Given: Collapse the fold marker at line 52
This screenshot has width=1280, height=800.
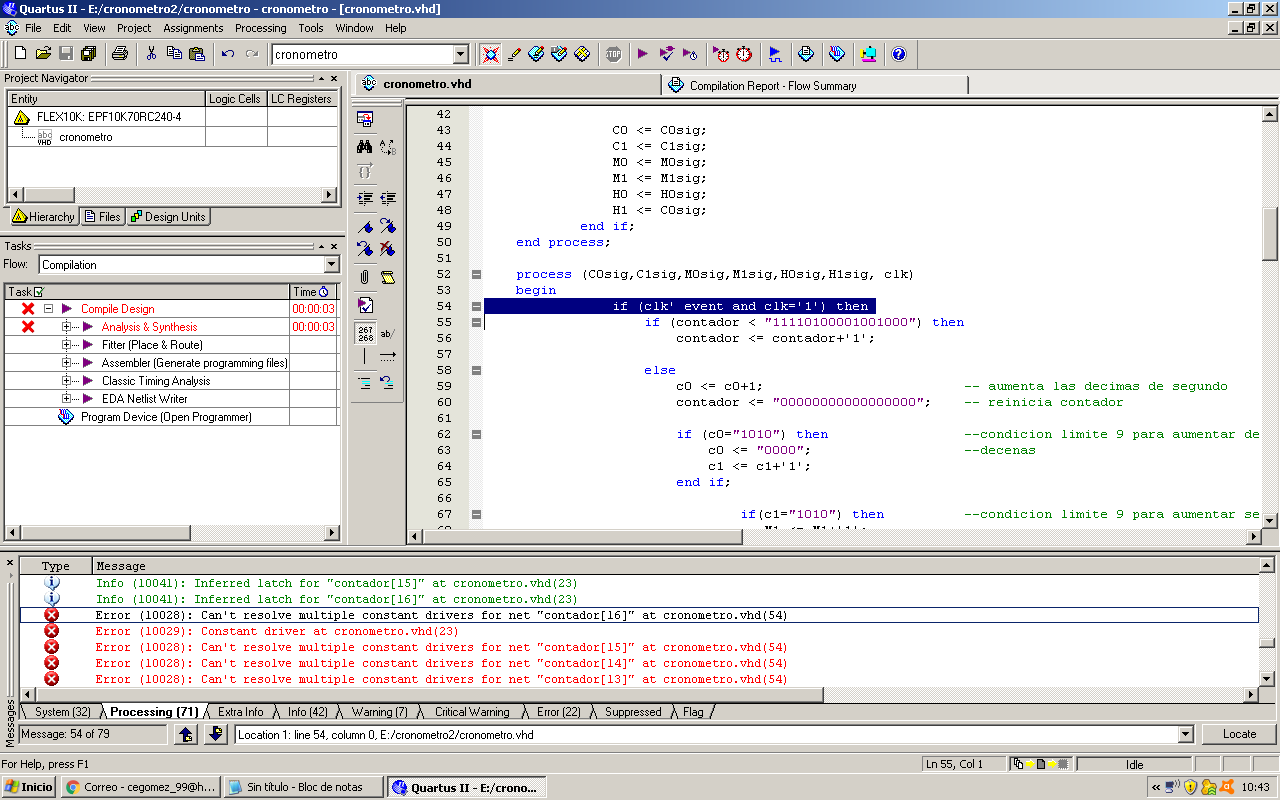Looking at the screenshot, I should tap(477, 274).
